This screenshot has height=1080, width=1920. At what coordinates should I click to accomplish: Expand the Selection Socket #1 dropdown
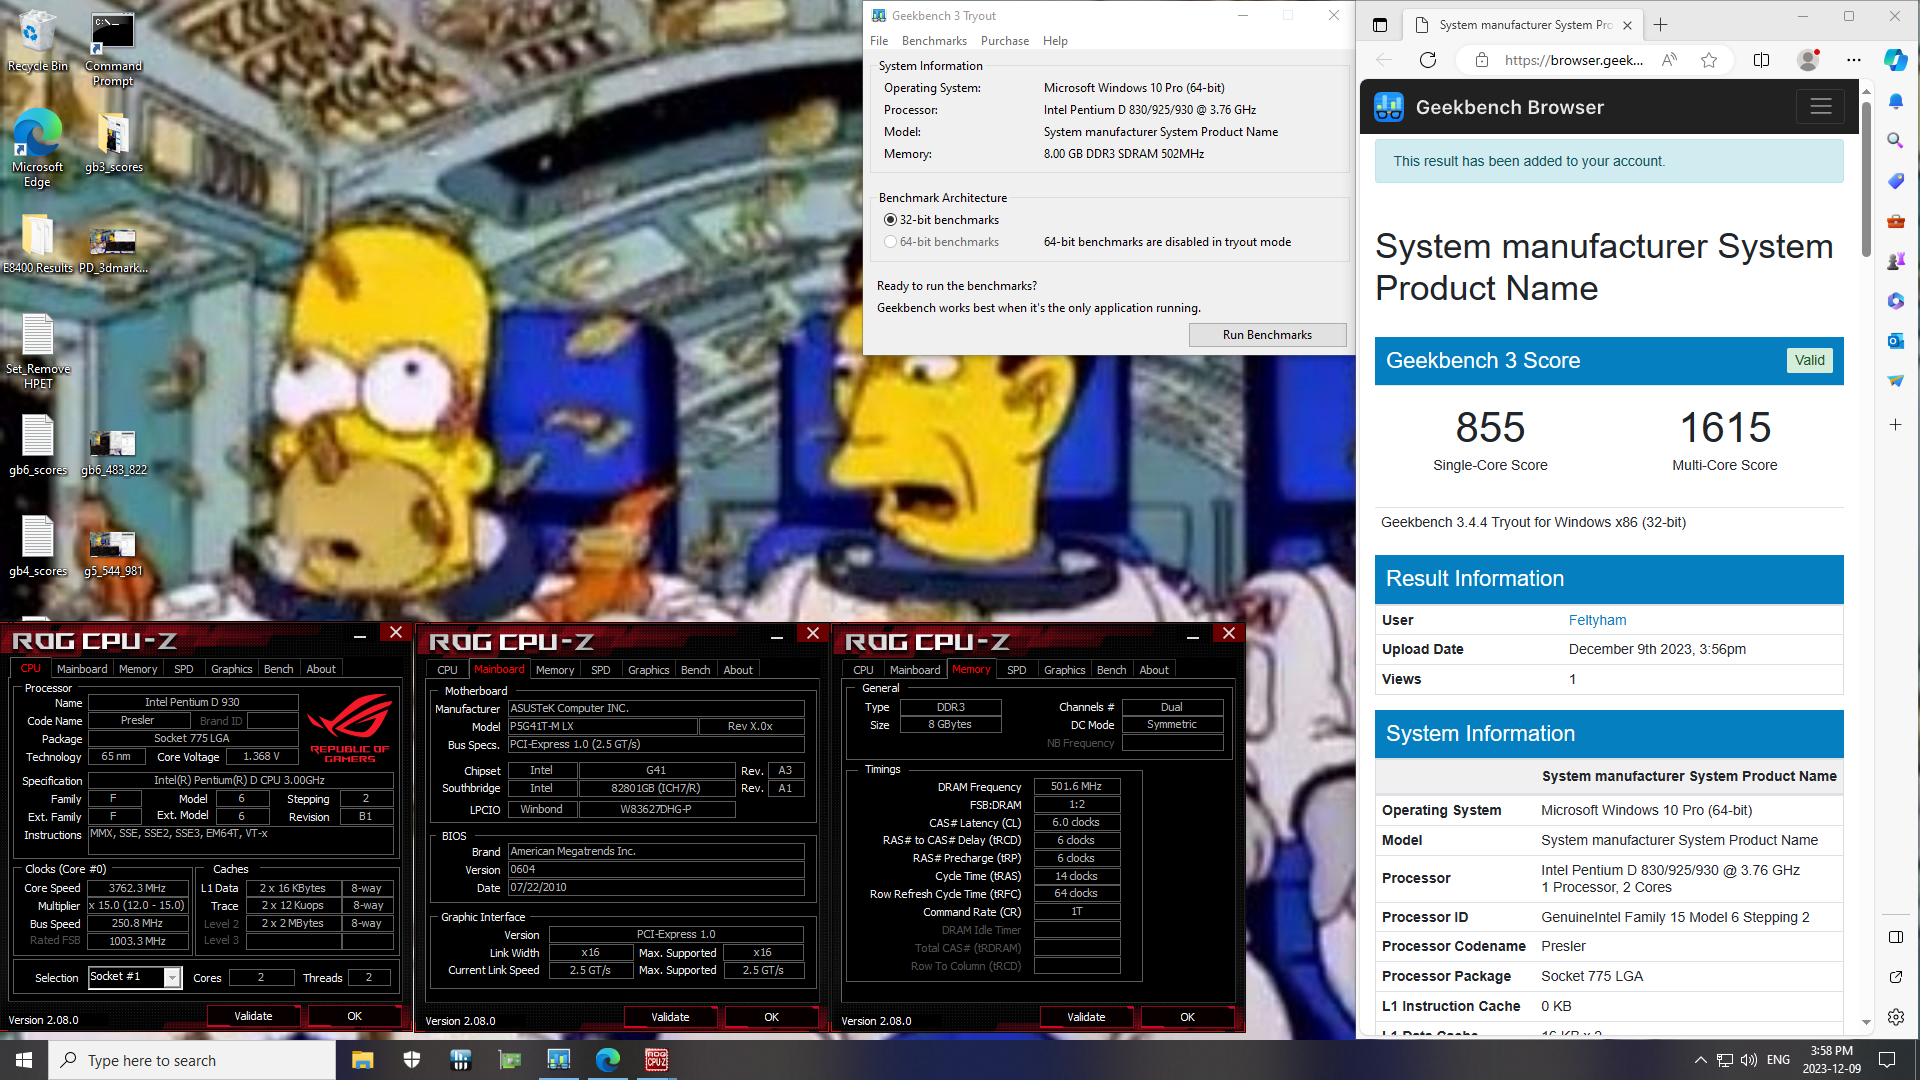coord(172,977)
